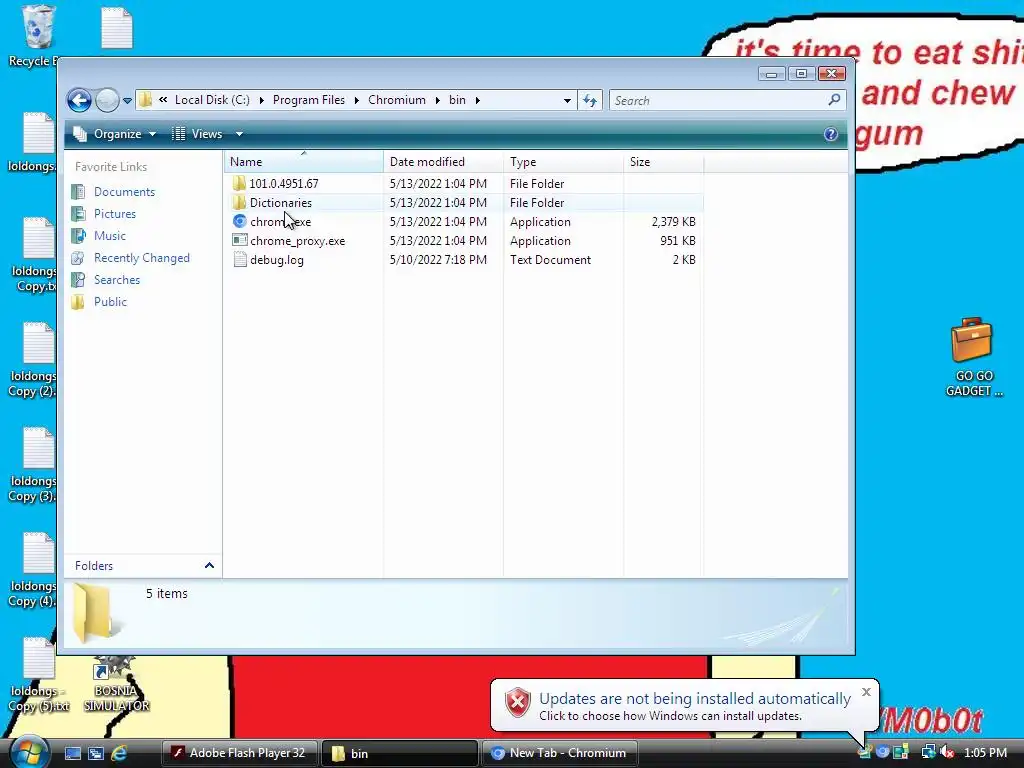Viewport: 1024px width, 768px height.
Task: Select BOSNIA SIMULATOR desktop shortcut
Action: (116, 684)
